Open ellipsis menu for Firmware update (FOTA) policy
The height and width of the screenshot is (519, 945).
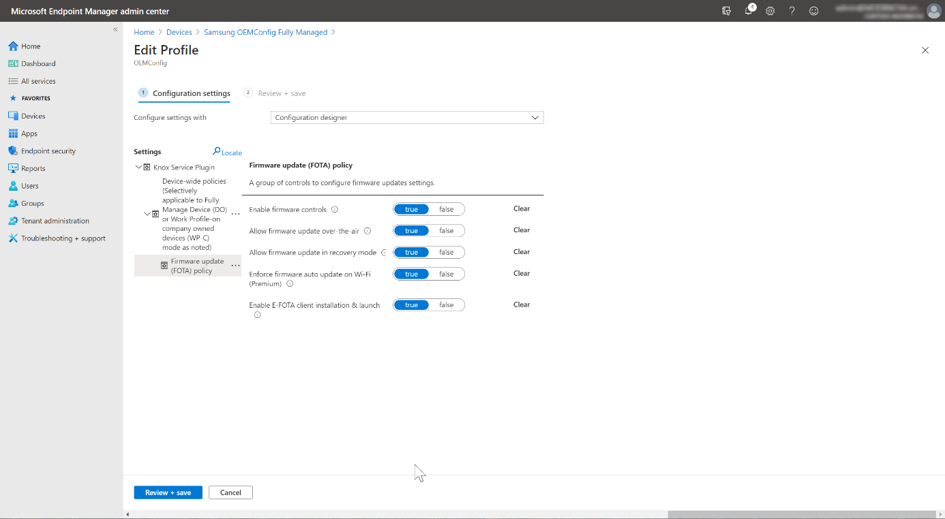click(x=235, y=266)
